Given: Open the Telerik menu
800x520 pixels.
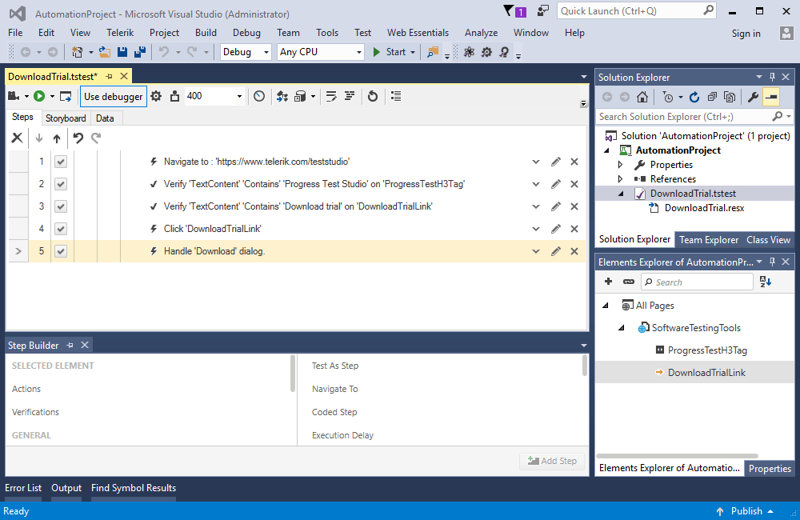Looking at the screenshot, I should pos(120,33).
